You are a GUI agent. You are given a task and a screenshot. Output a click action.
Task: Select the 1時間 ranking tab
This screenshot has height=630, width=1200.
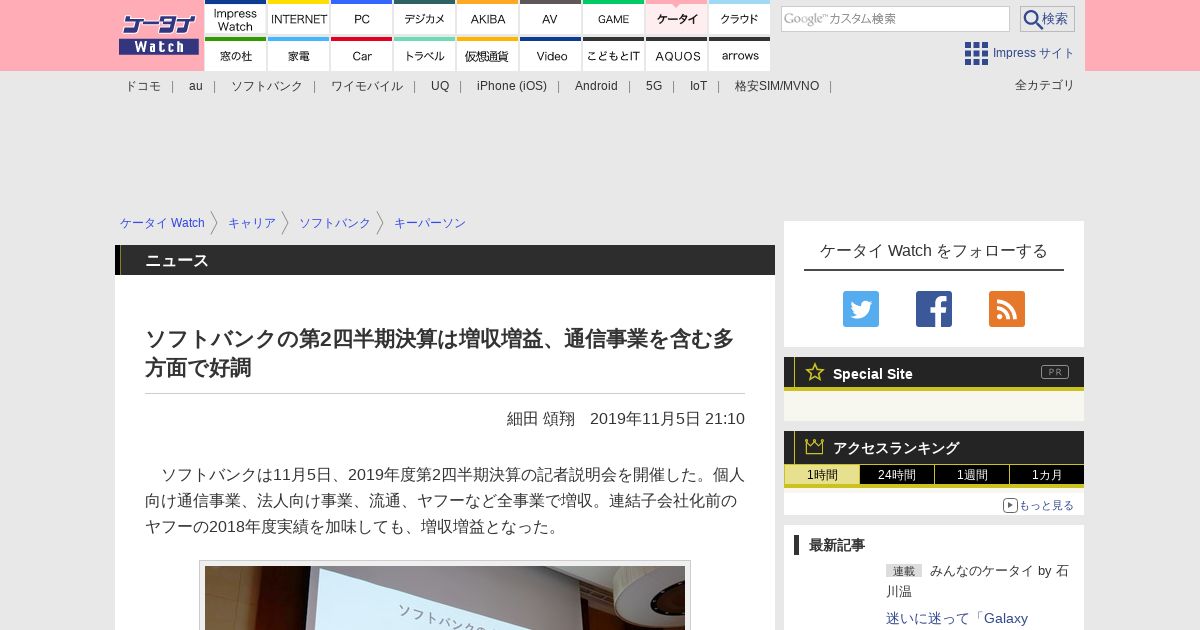822,475
